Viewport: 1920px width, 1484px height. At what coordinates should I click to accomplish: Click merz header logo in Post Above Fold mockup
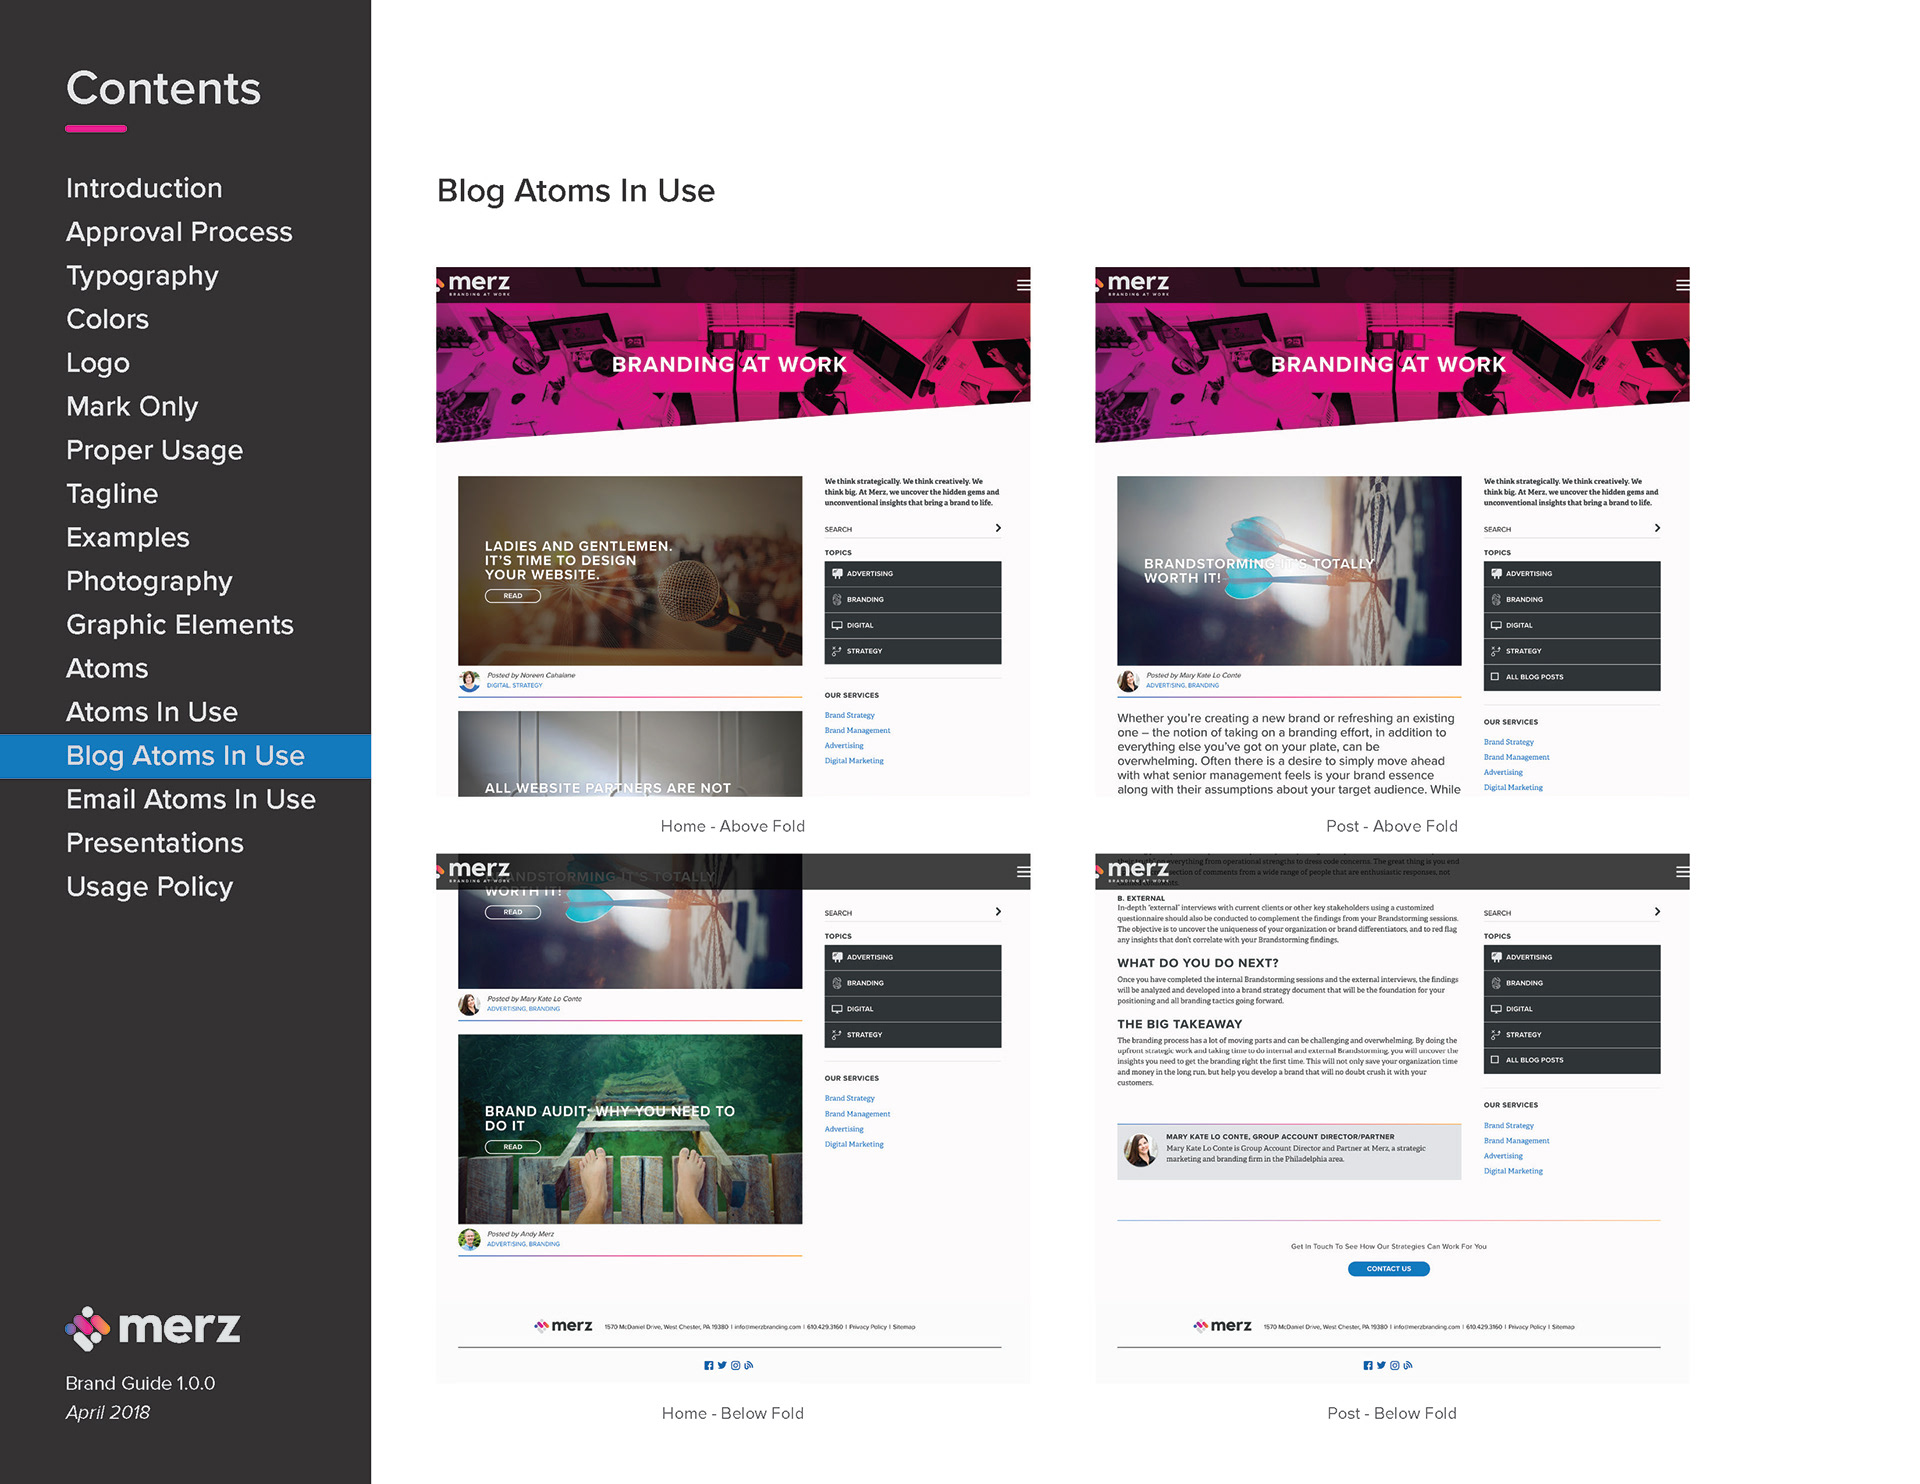click(x=1137, y=284)
